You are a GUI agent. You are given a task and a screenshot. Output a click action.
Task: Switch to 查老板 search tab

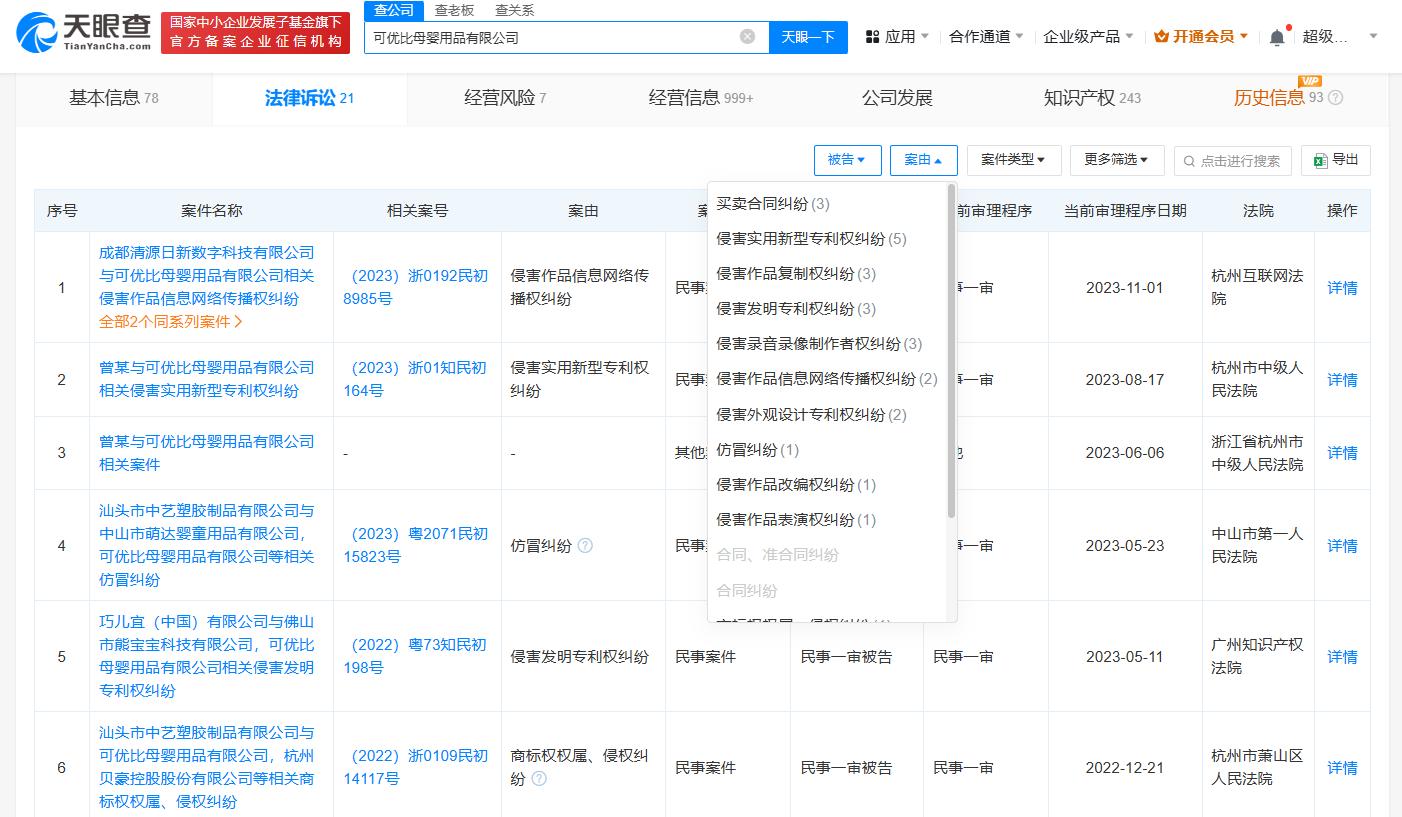pos(454,11)
